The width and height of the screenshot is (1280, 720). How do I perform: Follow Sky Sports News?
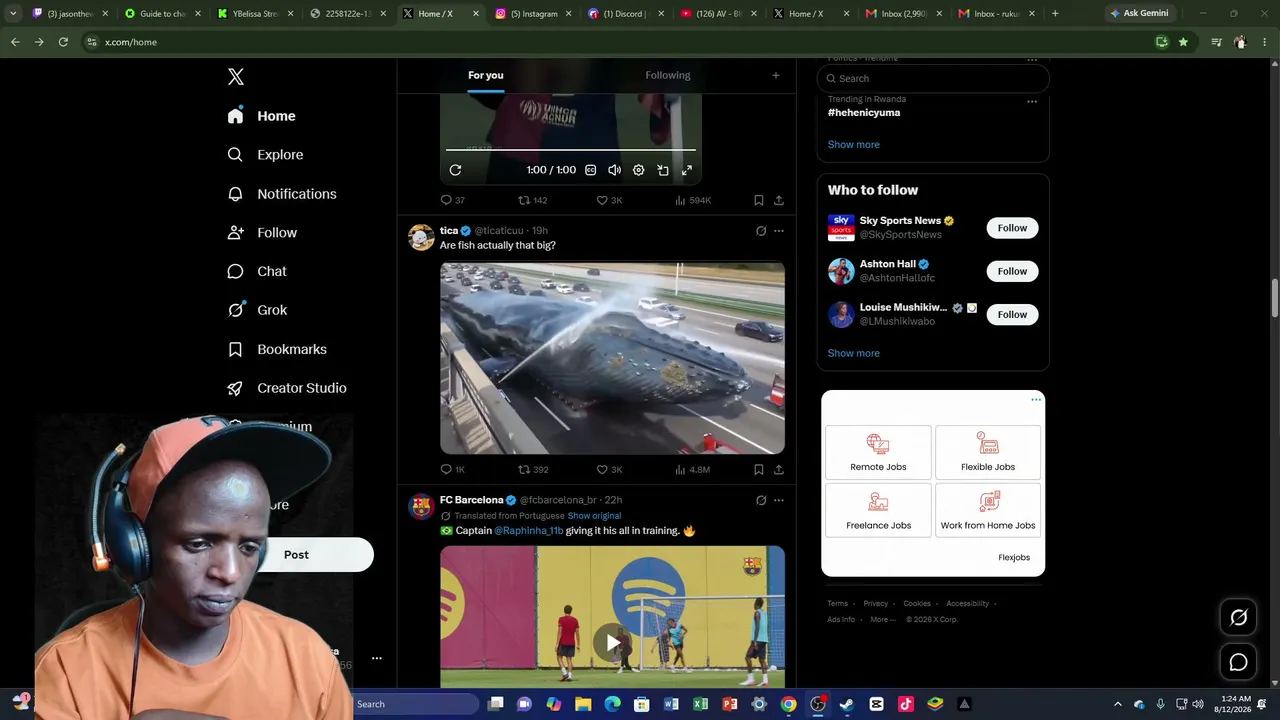tap(1012, 228)
